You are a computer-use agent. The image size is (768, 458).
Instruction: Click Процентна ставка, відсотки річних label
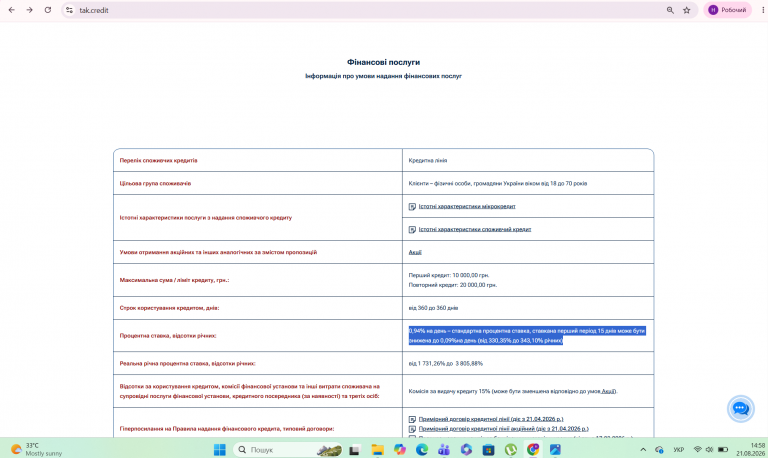point(168,336)
